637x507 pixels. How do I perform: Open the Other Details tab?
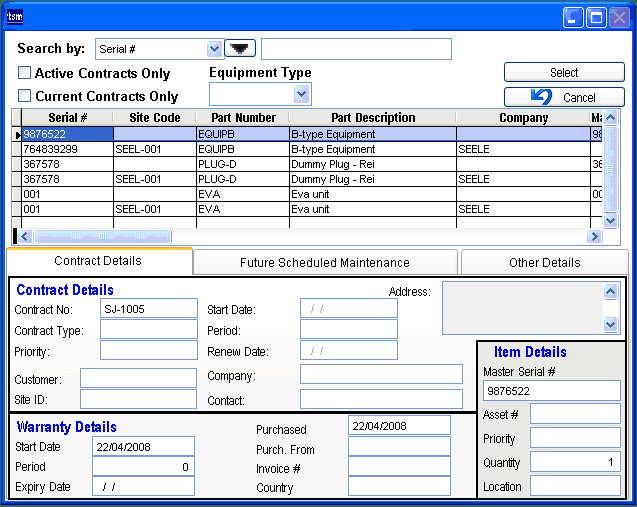(x=544, y=263)
